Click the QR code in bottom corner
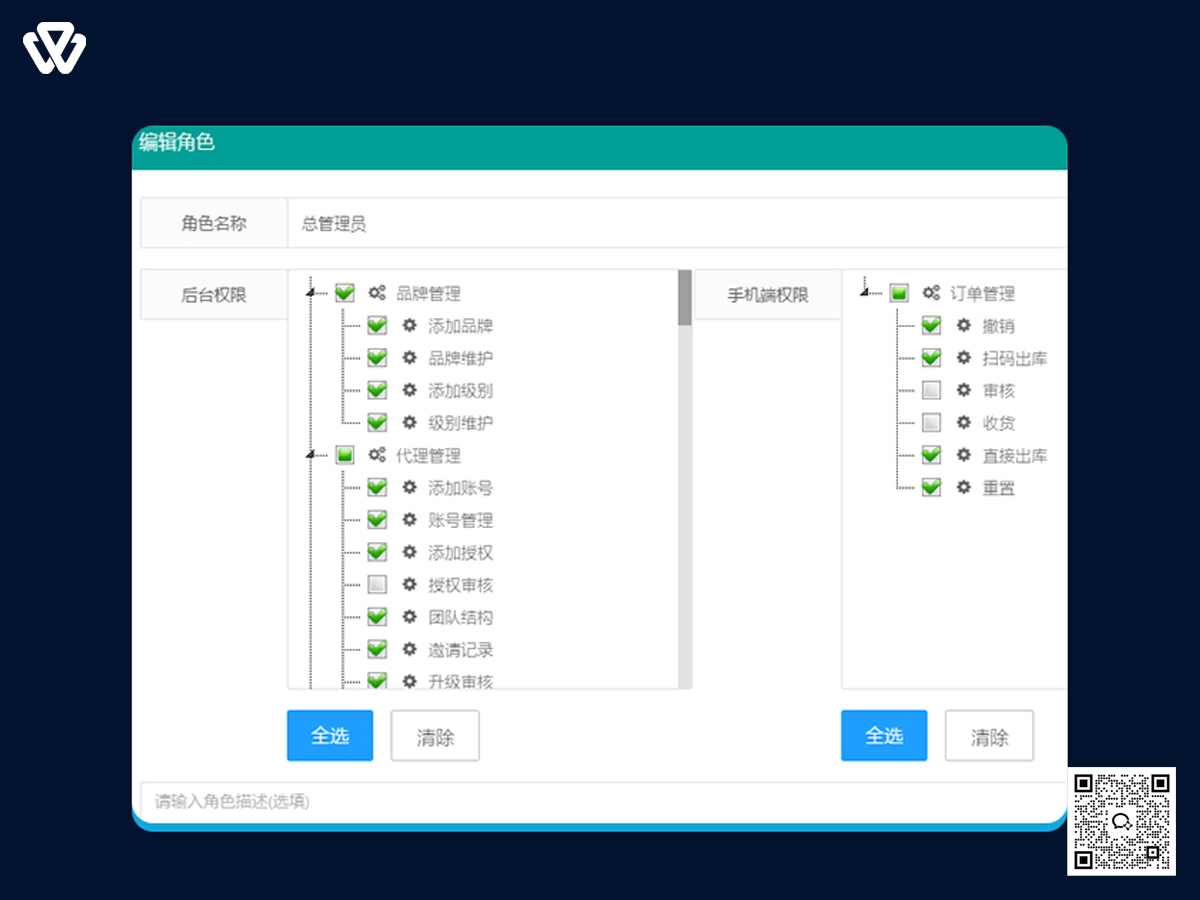Screen dimensions: 1200x900 coord(1121,821)
